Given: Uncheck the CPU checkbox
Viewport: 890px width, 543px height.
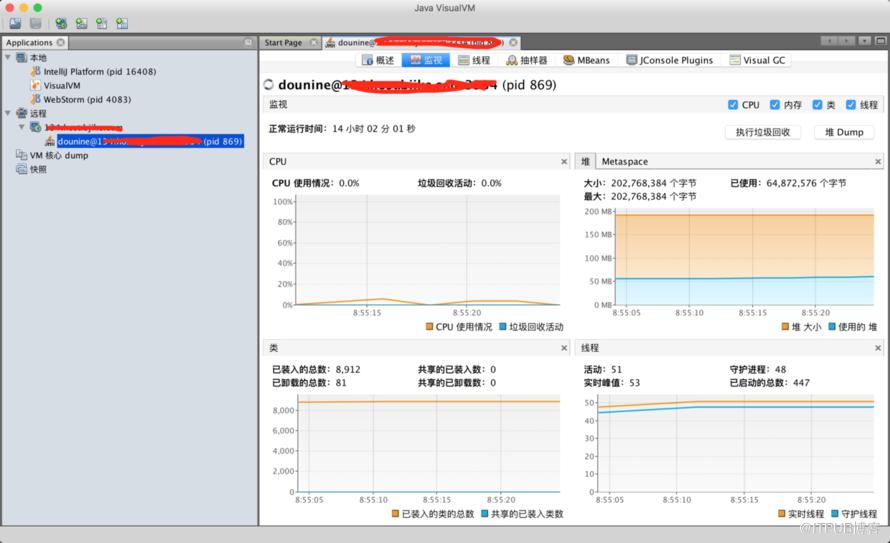Looking at the screenshot, I should click(733, 105).
